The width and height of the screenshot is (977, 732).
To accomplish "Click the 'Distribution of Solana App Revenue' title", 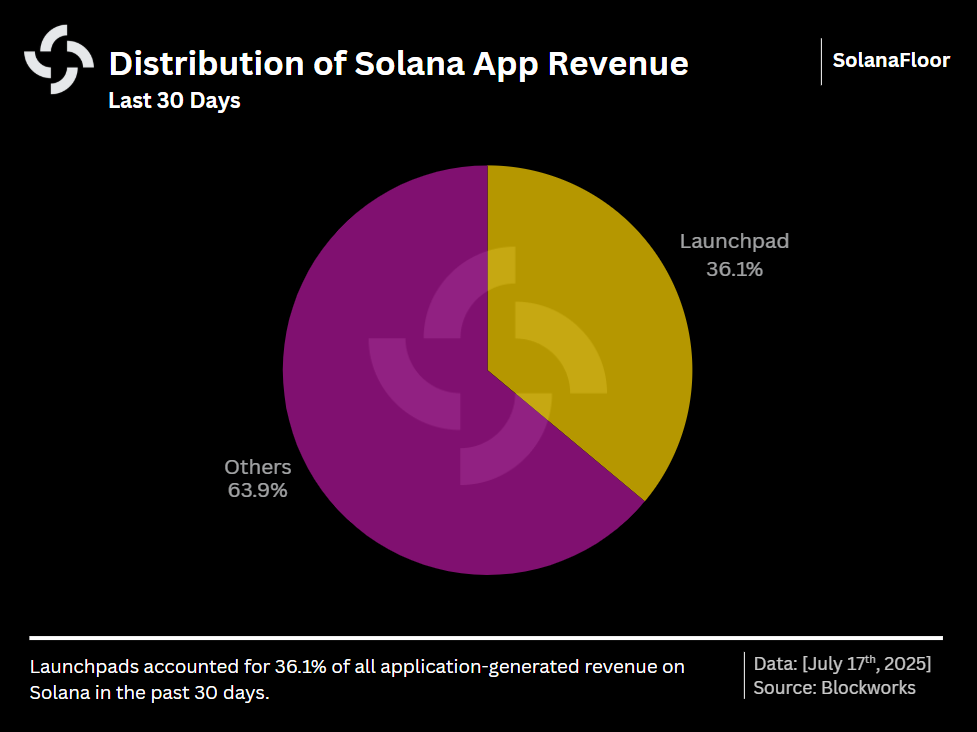I will tap(398, 64).
